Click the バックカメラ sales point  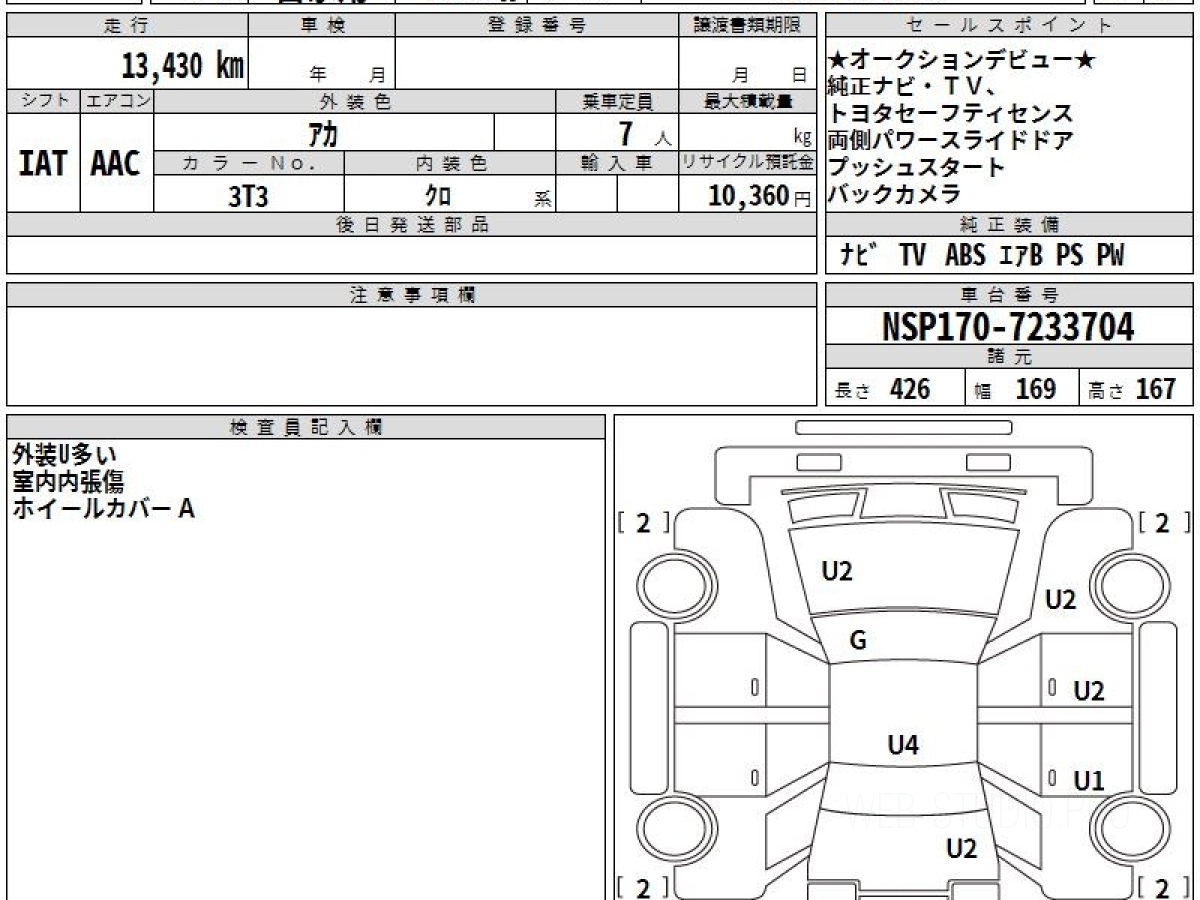894,194
